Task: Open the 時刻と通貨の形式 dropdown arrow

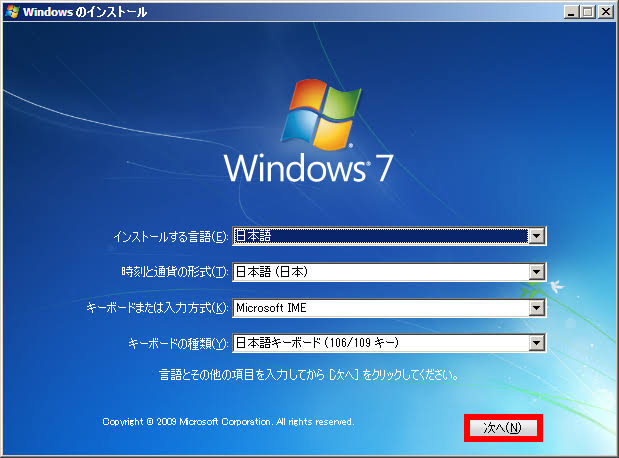Action: click(536, 272)
